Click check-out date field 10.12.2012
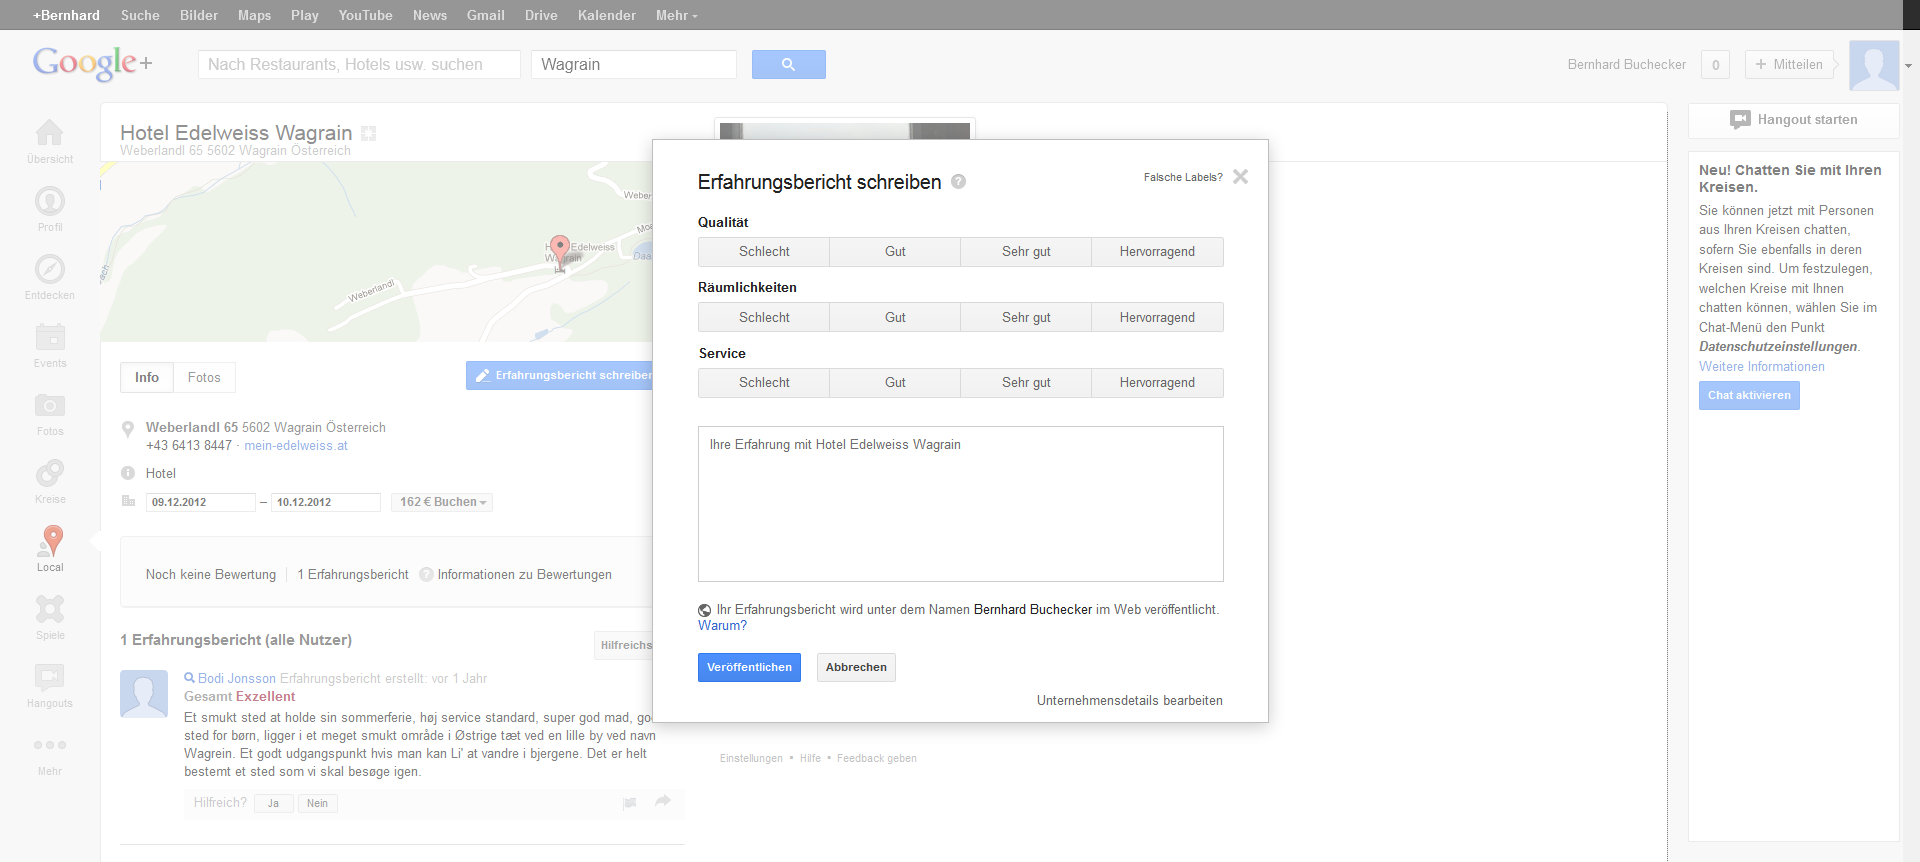This screenshot has width=1920, height=862. pyautogui.click(x=325, y=502)
